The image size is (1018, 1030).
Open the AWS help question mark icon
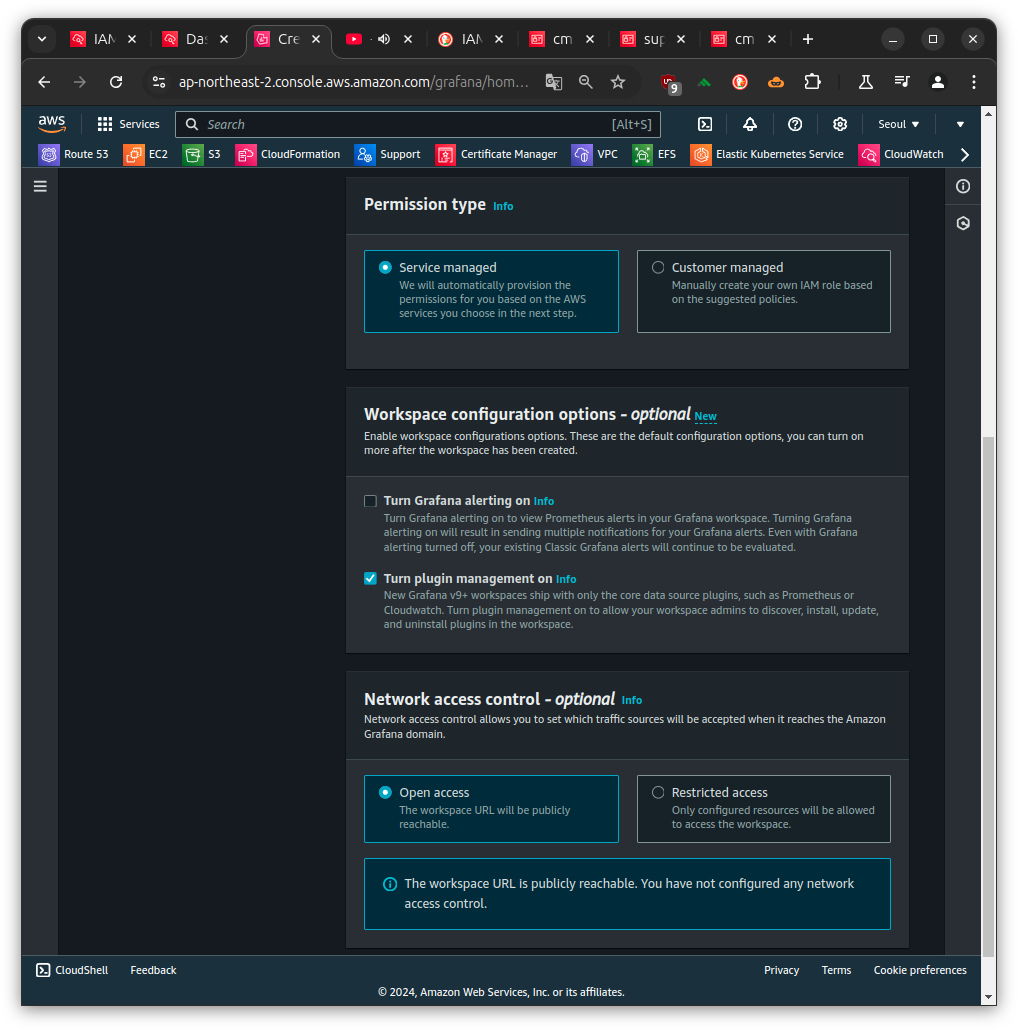click(x=795, y=124)
